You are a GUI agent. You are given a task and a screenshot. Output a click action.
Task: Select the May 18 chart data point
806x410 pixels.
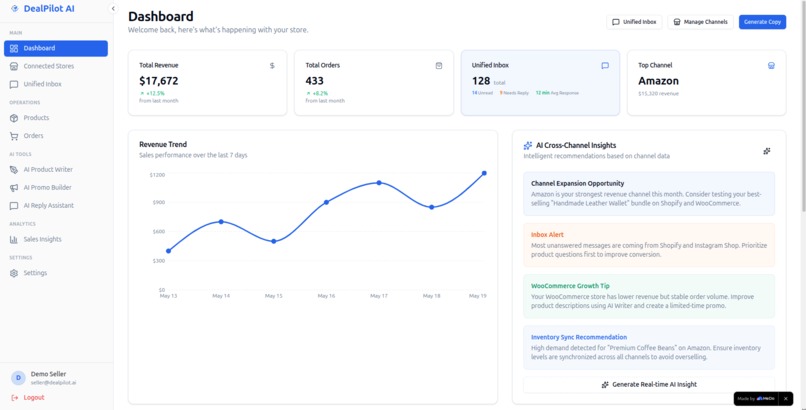tap(431, 208)
